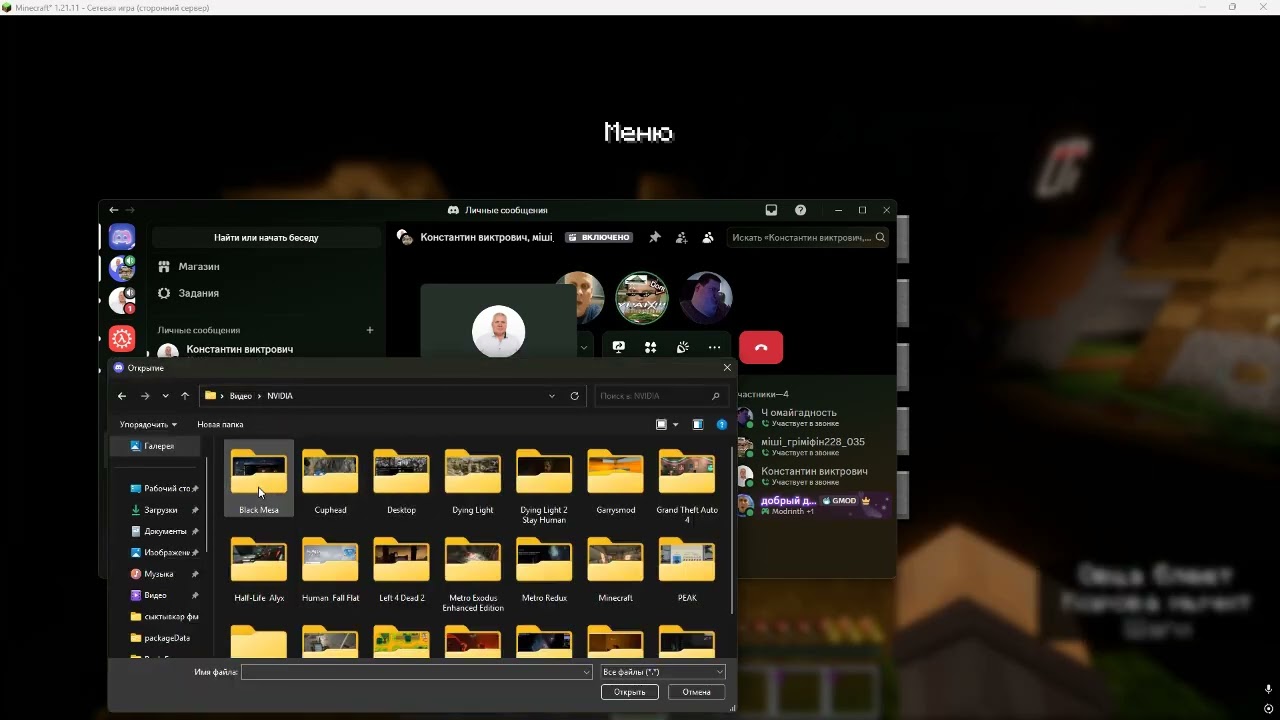The width and height of the screenshot is (1280, 720).
Task: Click the Открыть button
Action: (x=630, y=692)
